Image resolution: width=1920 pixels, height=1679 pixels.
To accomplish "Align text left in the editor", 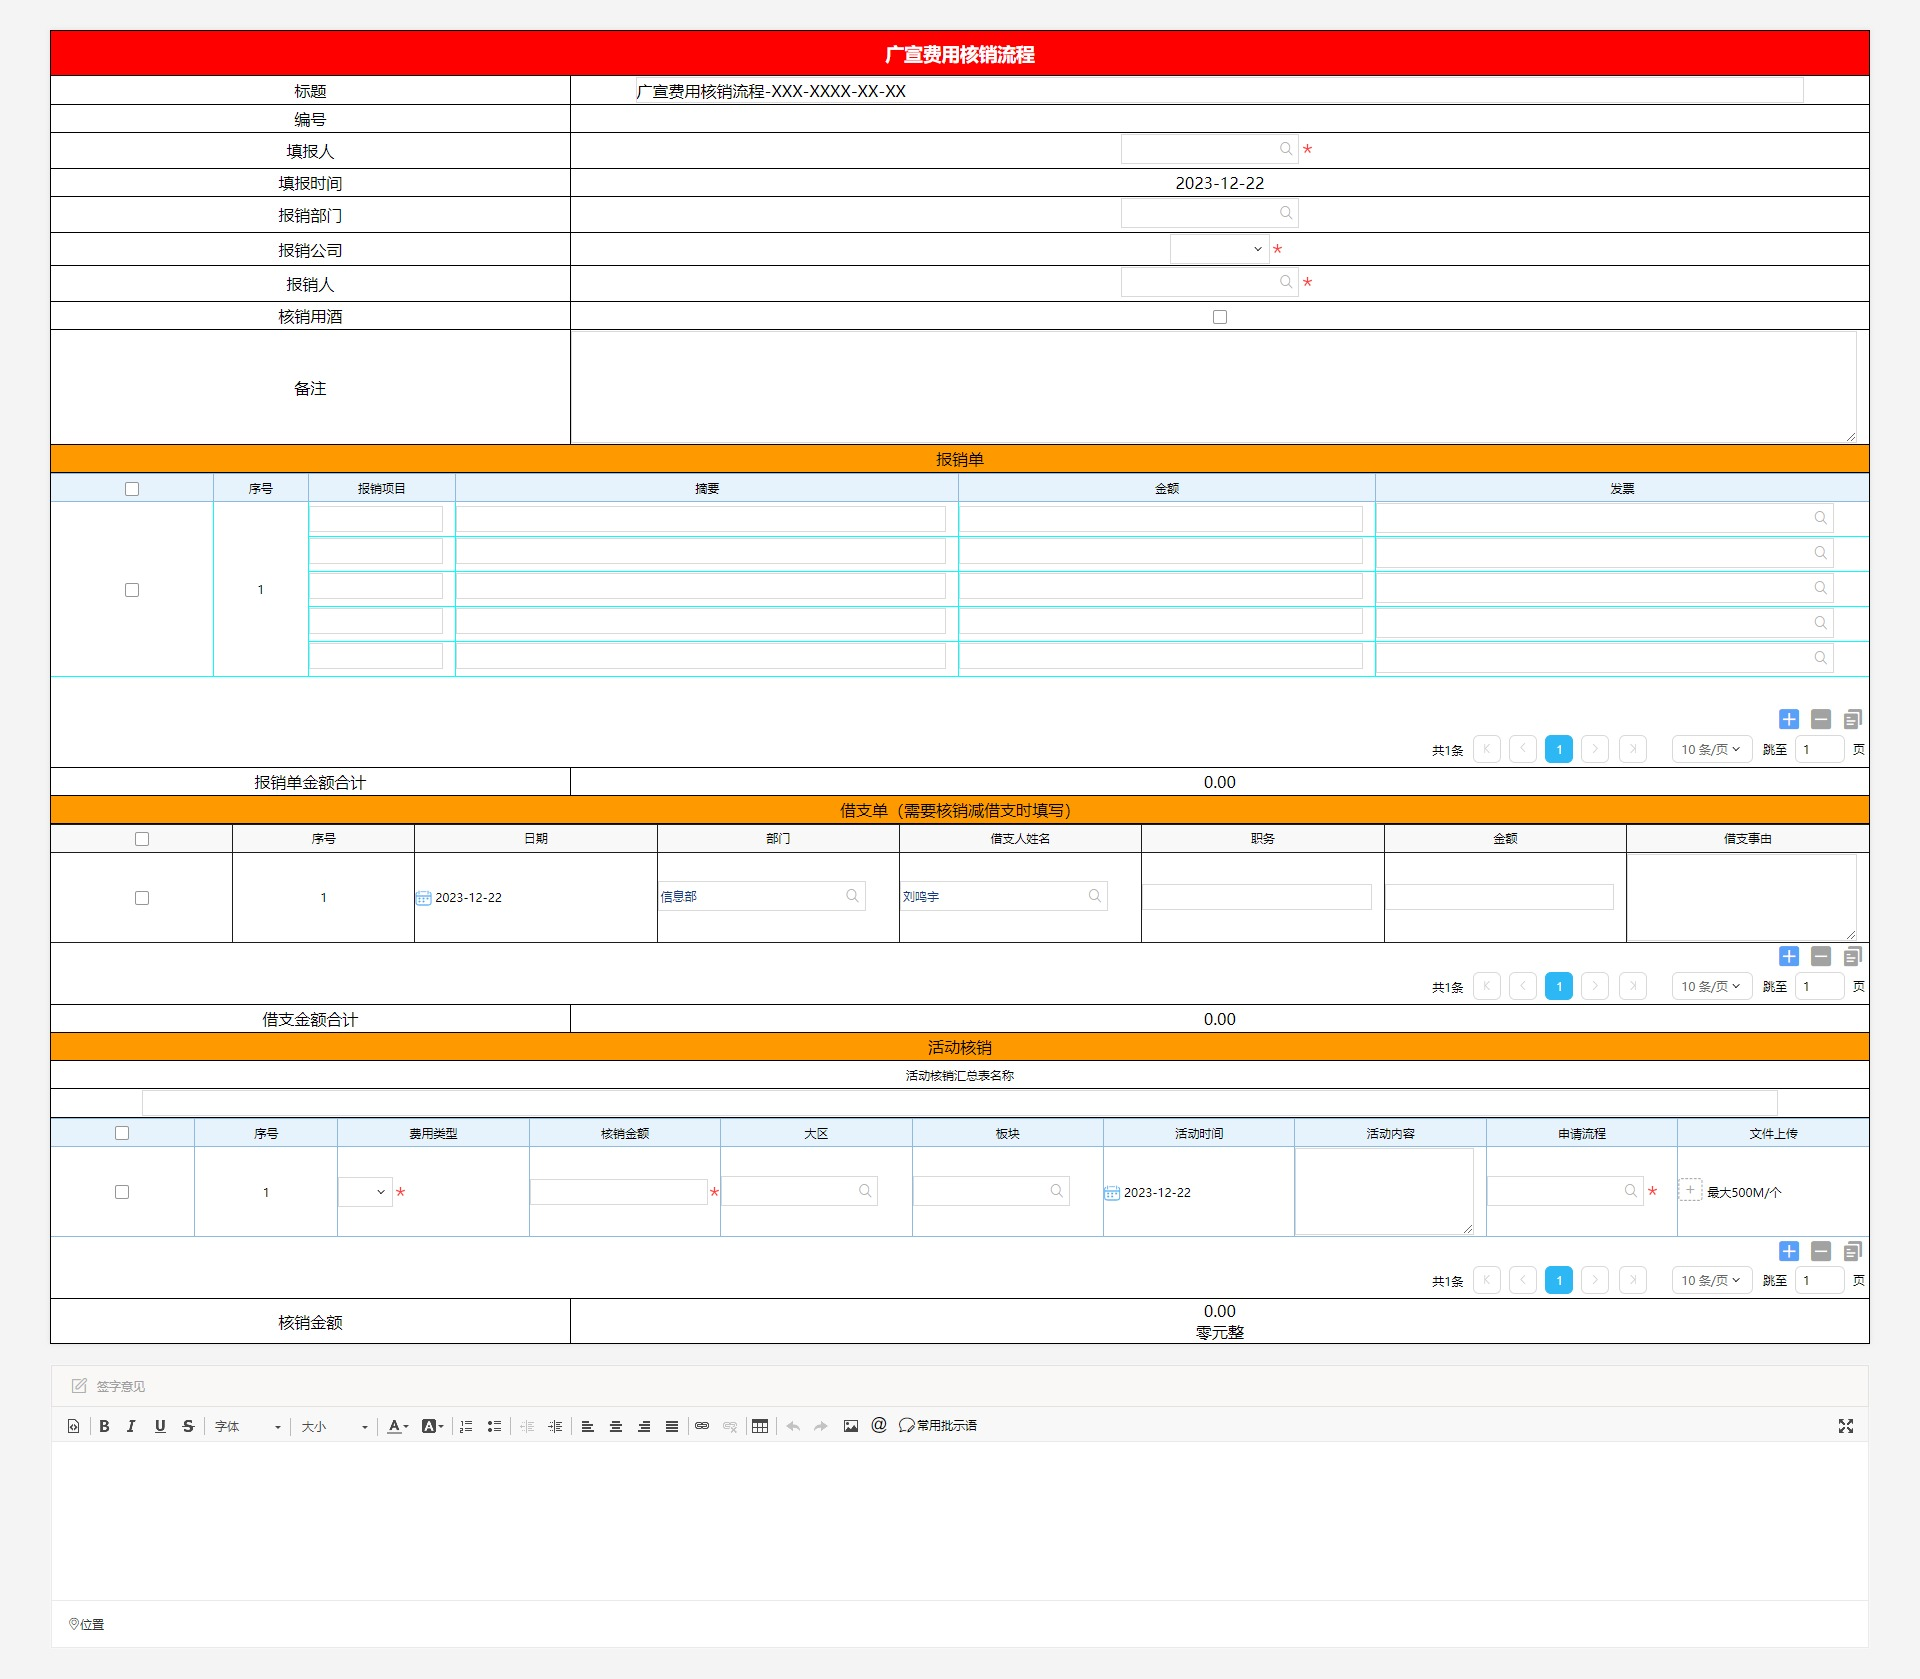I will [x=588, y=1426].
